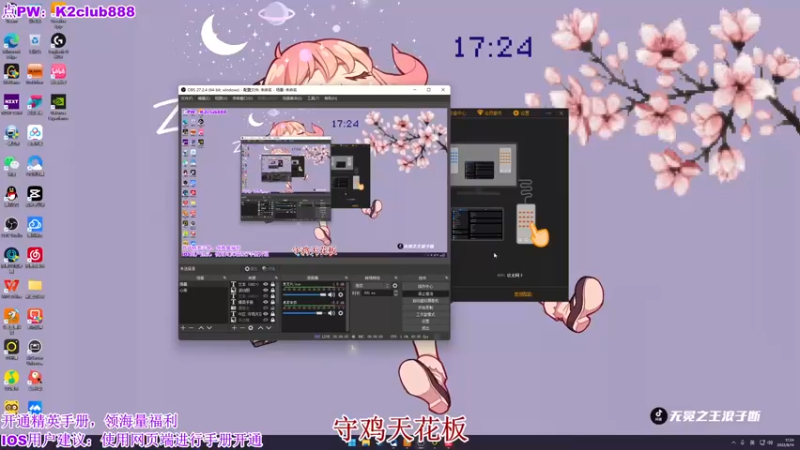This screenshot has height=450, width=800.
Task: Open QQ penguin desktop icon
Action: pos(11,196)
